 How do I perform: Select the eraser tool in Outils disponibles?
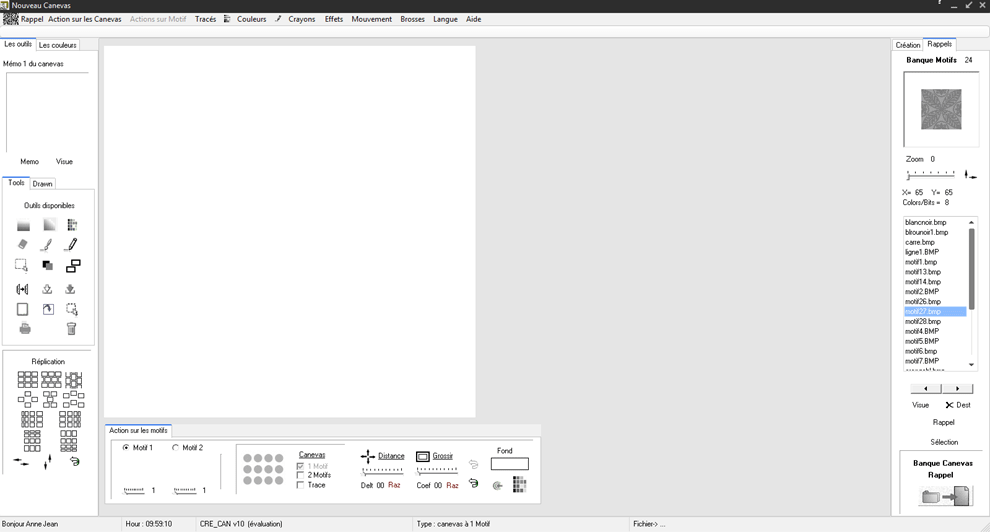tap(23, 245)
